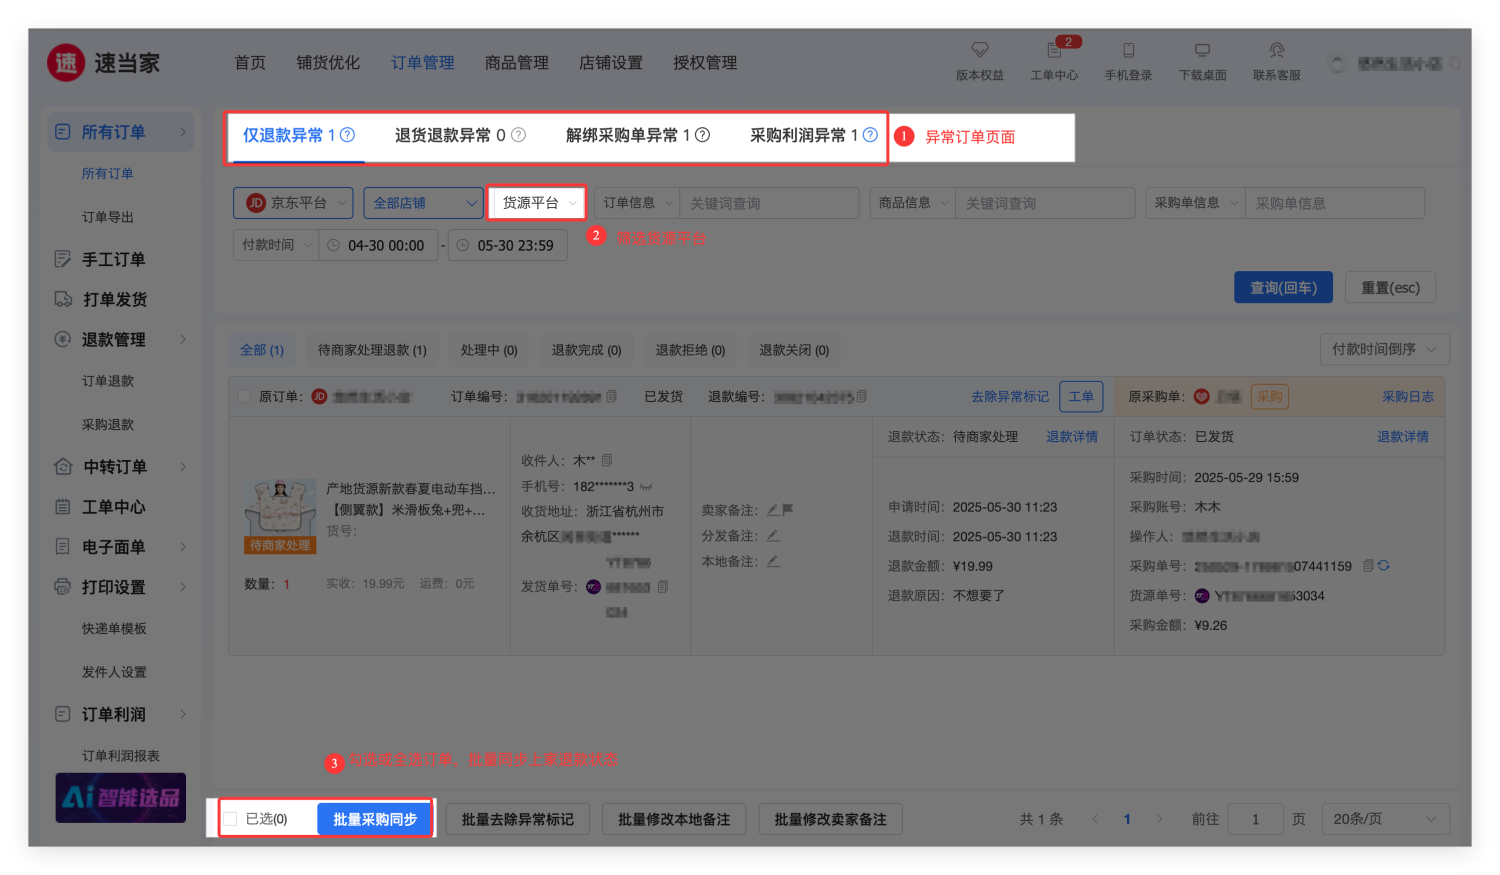Click edit pencil beside 分发备注
This screenshot has width=1500, height=875.
point(773,536)
